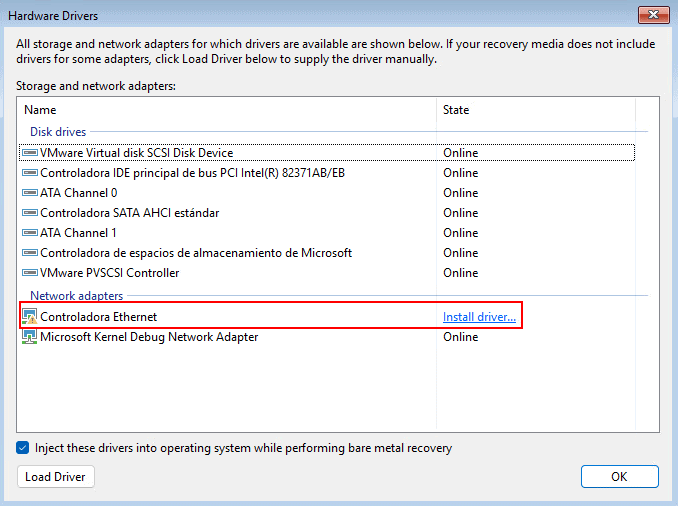Click the VMware PVSCSI Controller icon

click(29, 273)
